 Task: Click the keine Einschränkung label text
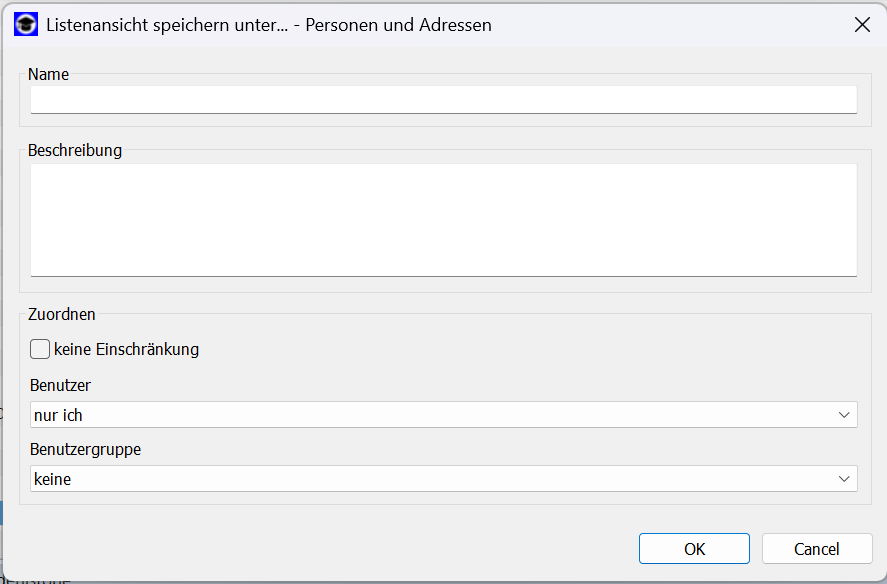point(126,349)
